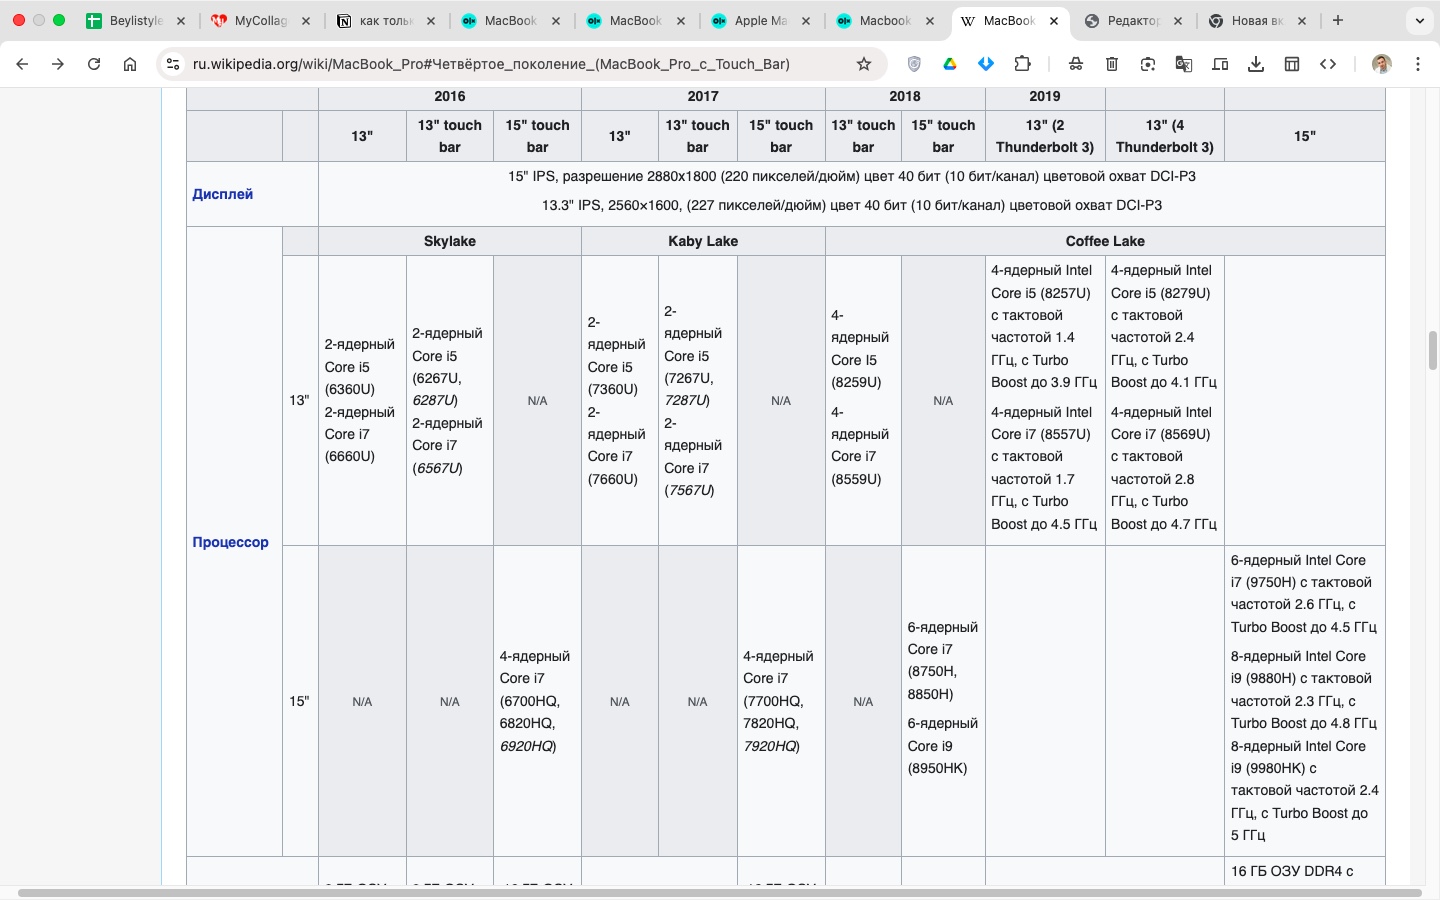Close the Apple Ma tab
Screen dimensions: 1440x900
coord(805,20)
